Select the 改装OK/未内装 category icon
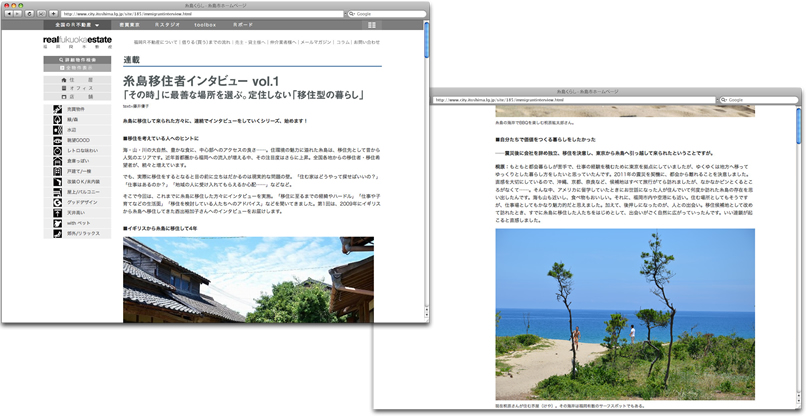 (58, 181)
